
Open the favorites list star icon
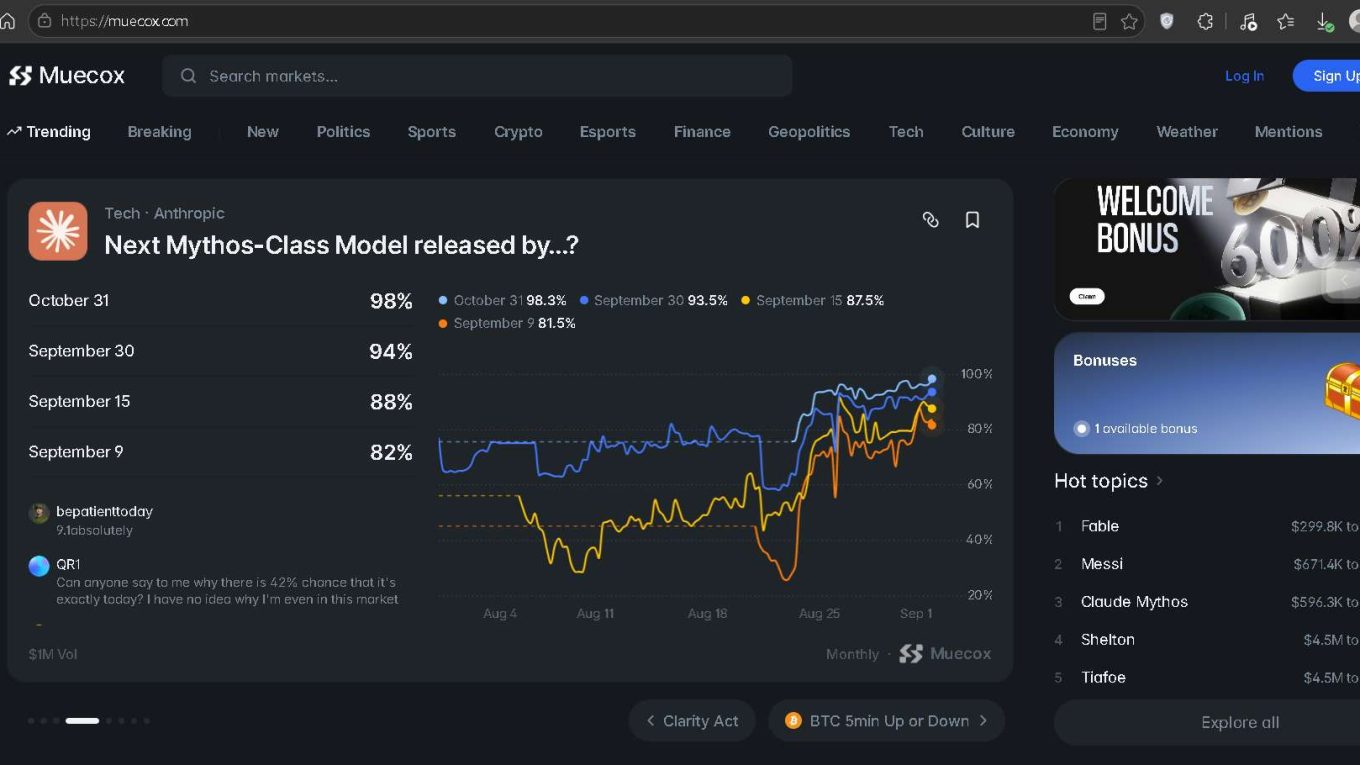pyautogui.click(x=1286, y=21)
